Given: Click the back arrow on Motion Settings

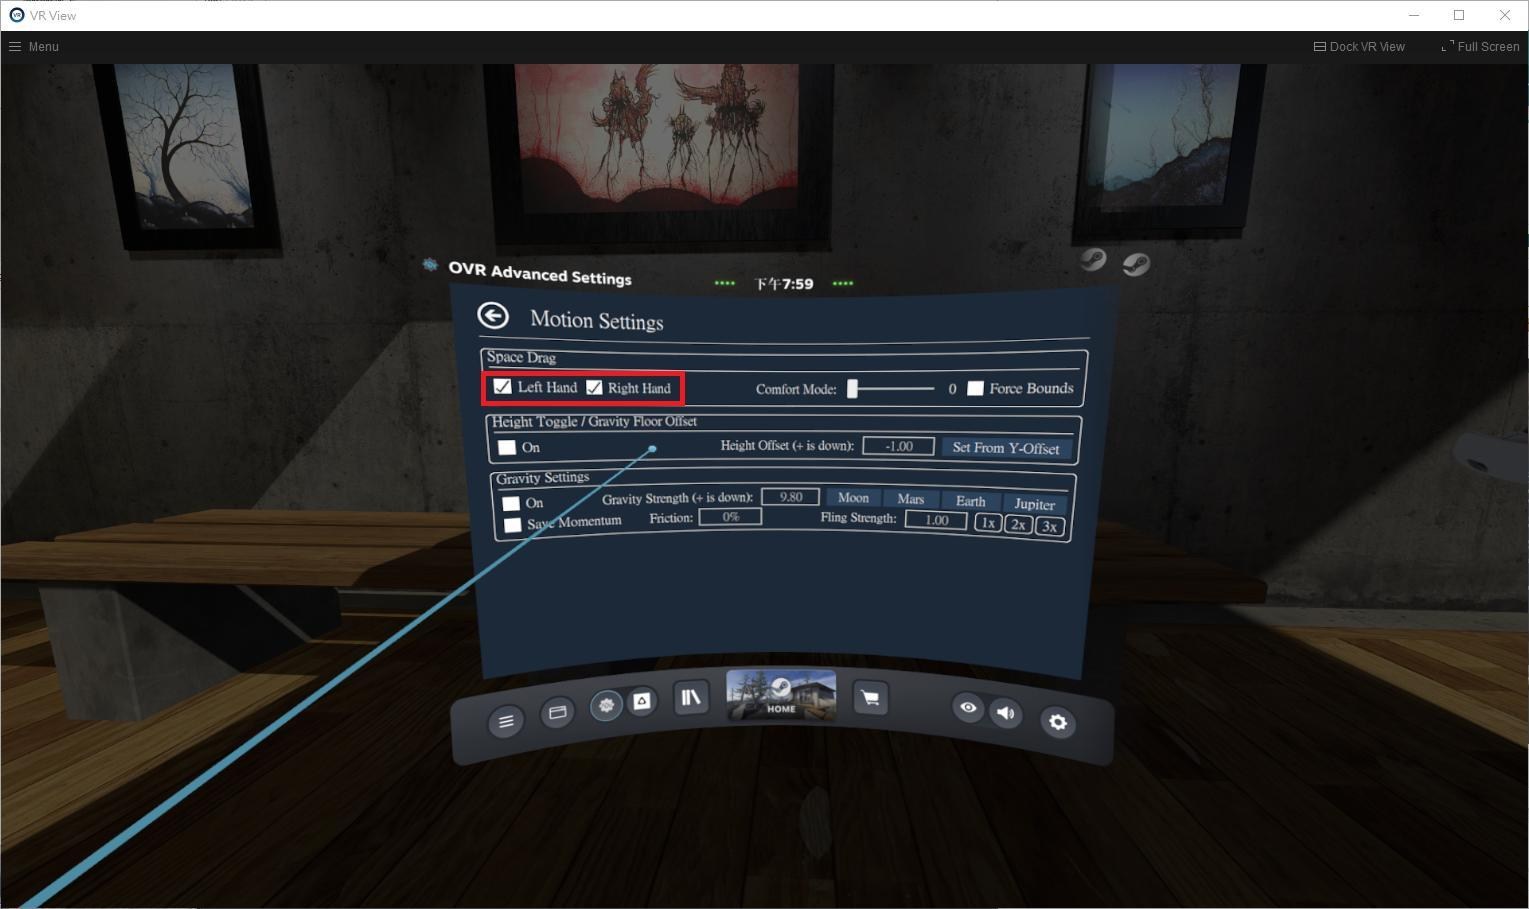Looking at the screenshot, I should click(x=493, y=315).
